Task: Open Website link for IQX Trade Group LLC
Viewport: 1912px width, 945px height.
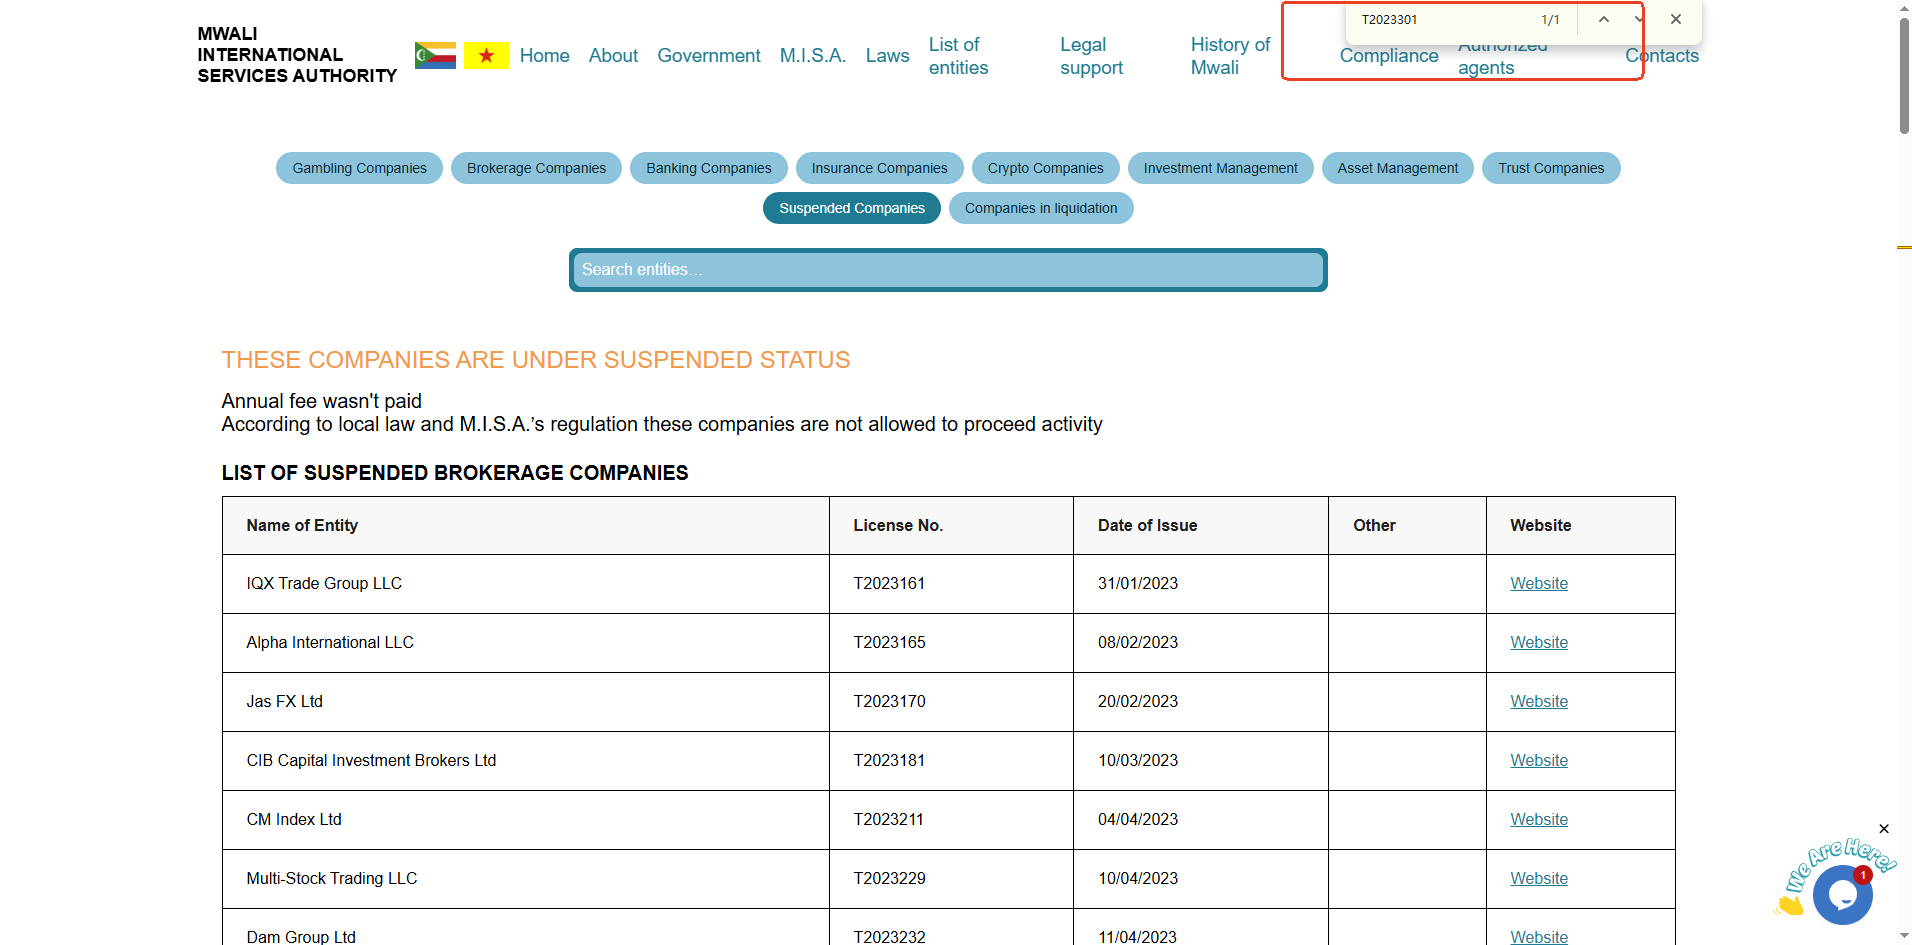Action: 1538,584
